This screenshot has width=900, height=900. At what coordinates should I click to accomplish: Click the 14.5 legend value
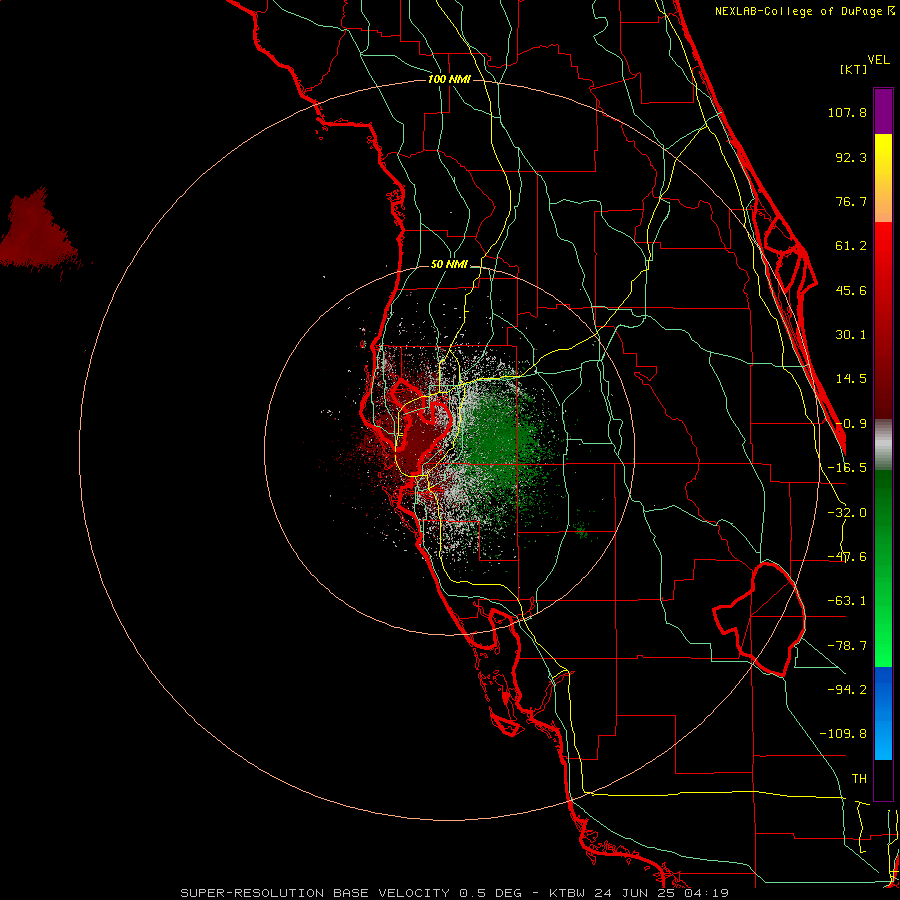pos(851,379)
